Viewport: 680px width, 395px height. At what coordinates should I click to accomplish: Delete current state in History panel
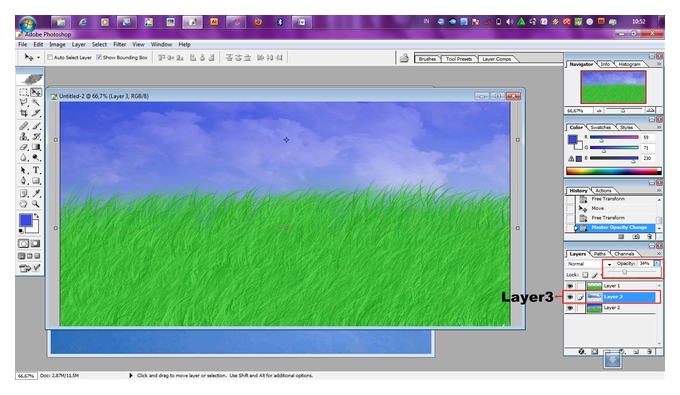pyautogui.click(x=649, y=236)
